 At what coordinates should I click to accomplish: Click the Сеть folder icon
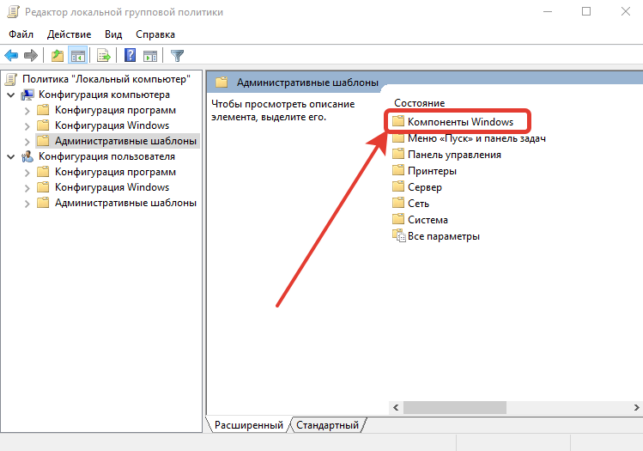398,203
